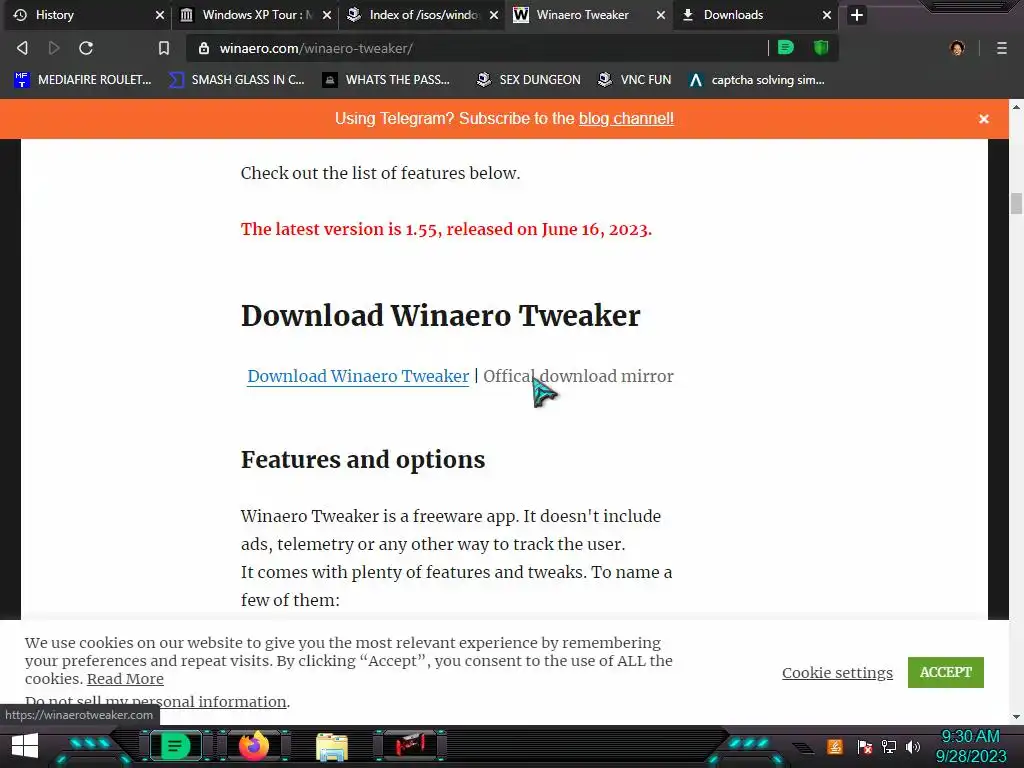Screen dimensions: 1024x768
Task: Click Do not sell my personal information
Action: (x=155, y=701)
